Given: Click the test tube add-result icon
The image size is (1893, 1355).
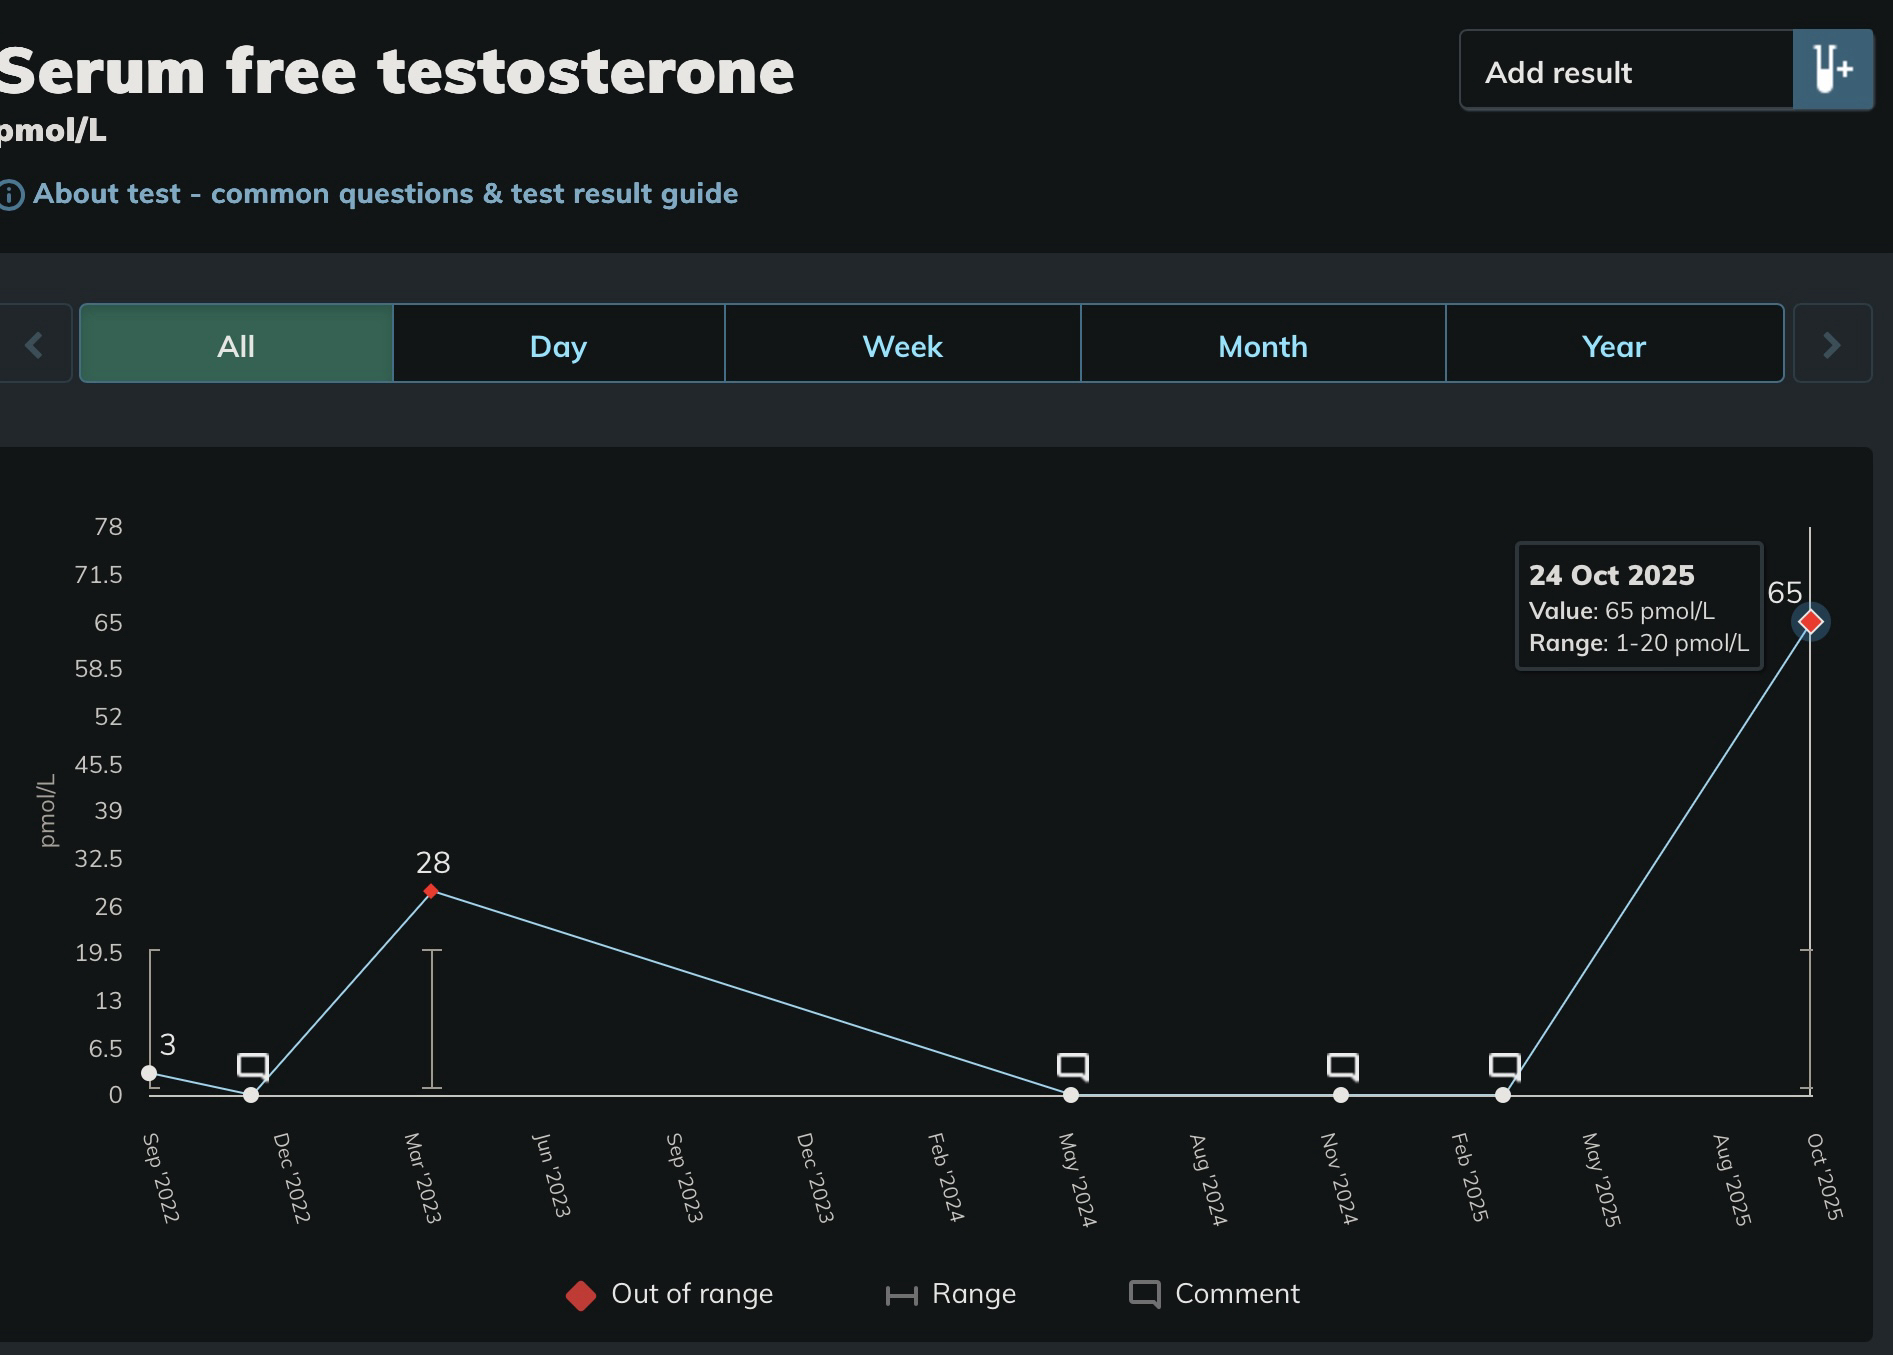Looking at the screenshot, I should point(1832,70).
